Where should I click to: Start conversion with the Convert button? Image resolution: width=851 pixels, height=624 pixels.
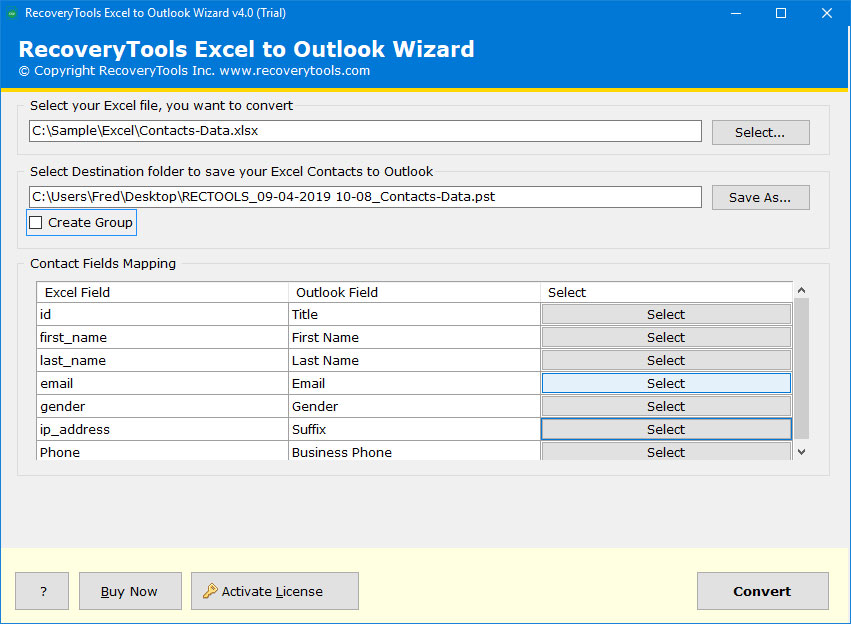pyautogui.click(x=763, y=591)
